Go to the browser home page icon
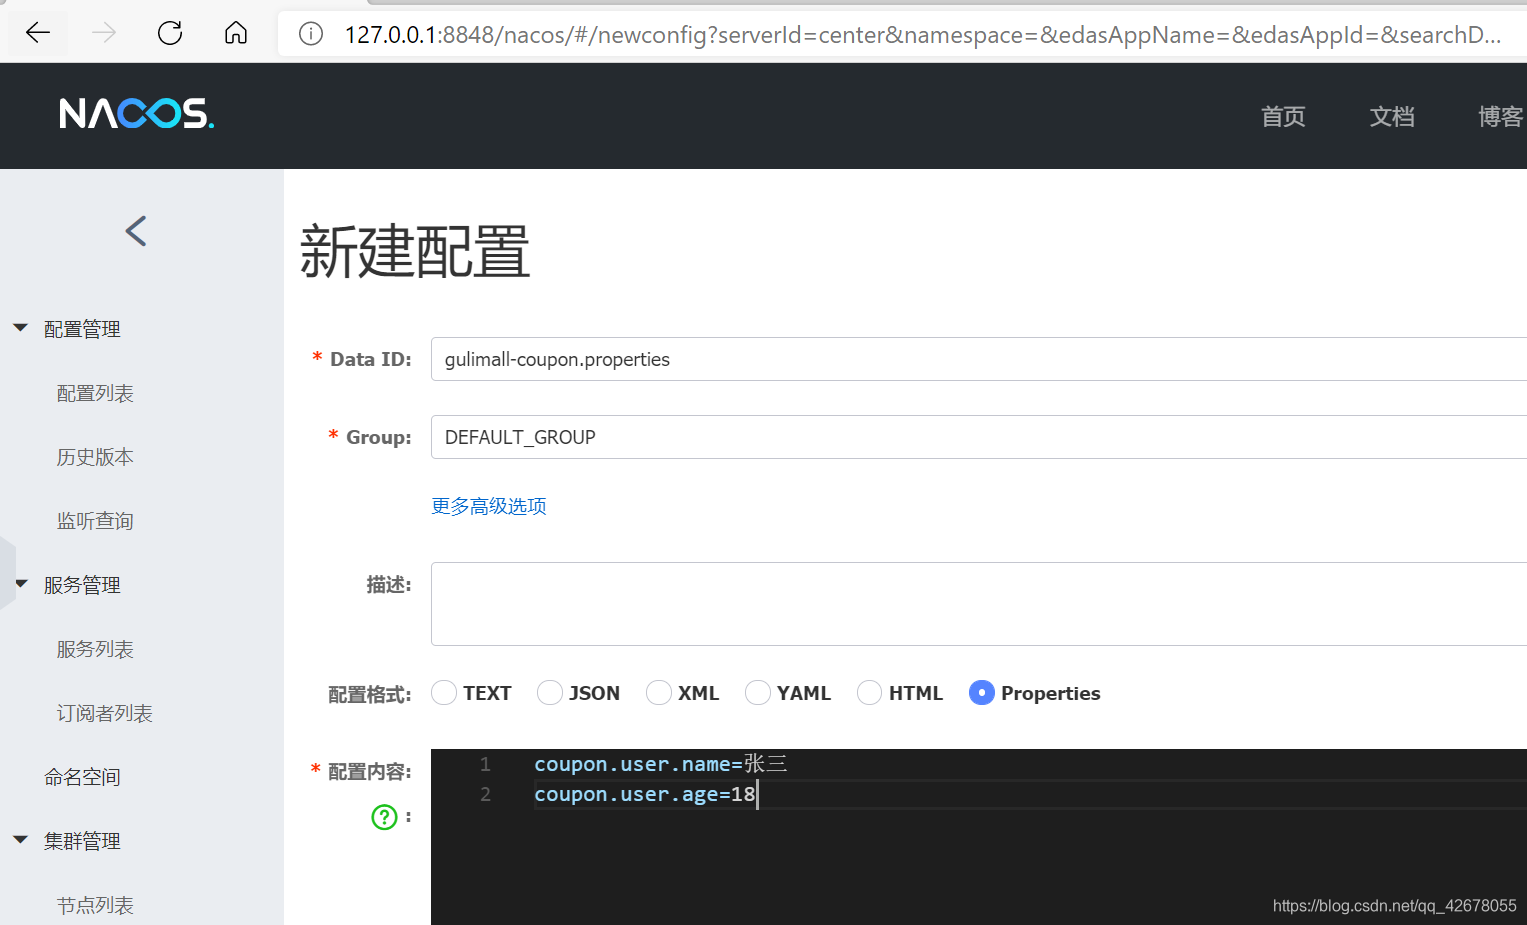This screenshot has width=1527, height=925. [236, 33]
